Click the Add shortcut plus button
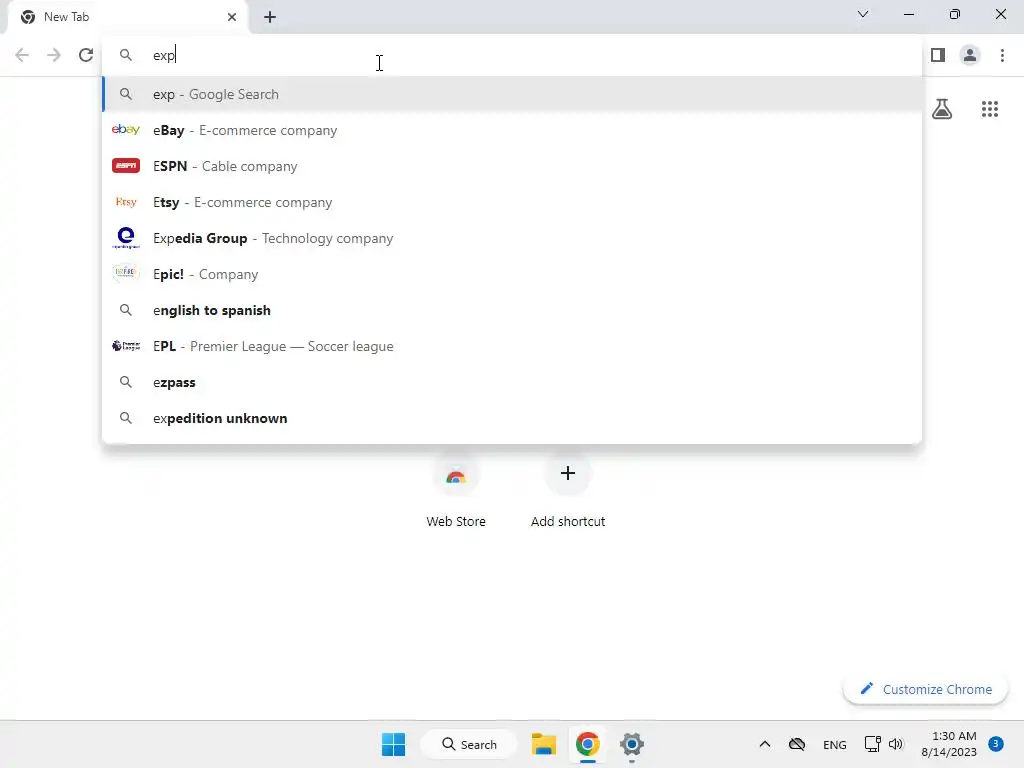This screenshot has height=768, width=1024. click(x=568, y=473)
